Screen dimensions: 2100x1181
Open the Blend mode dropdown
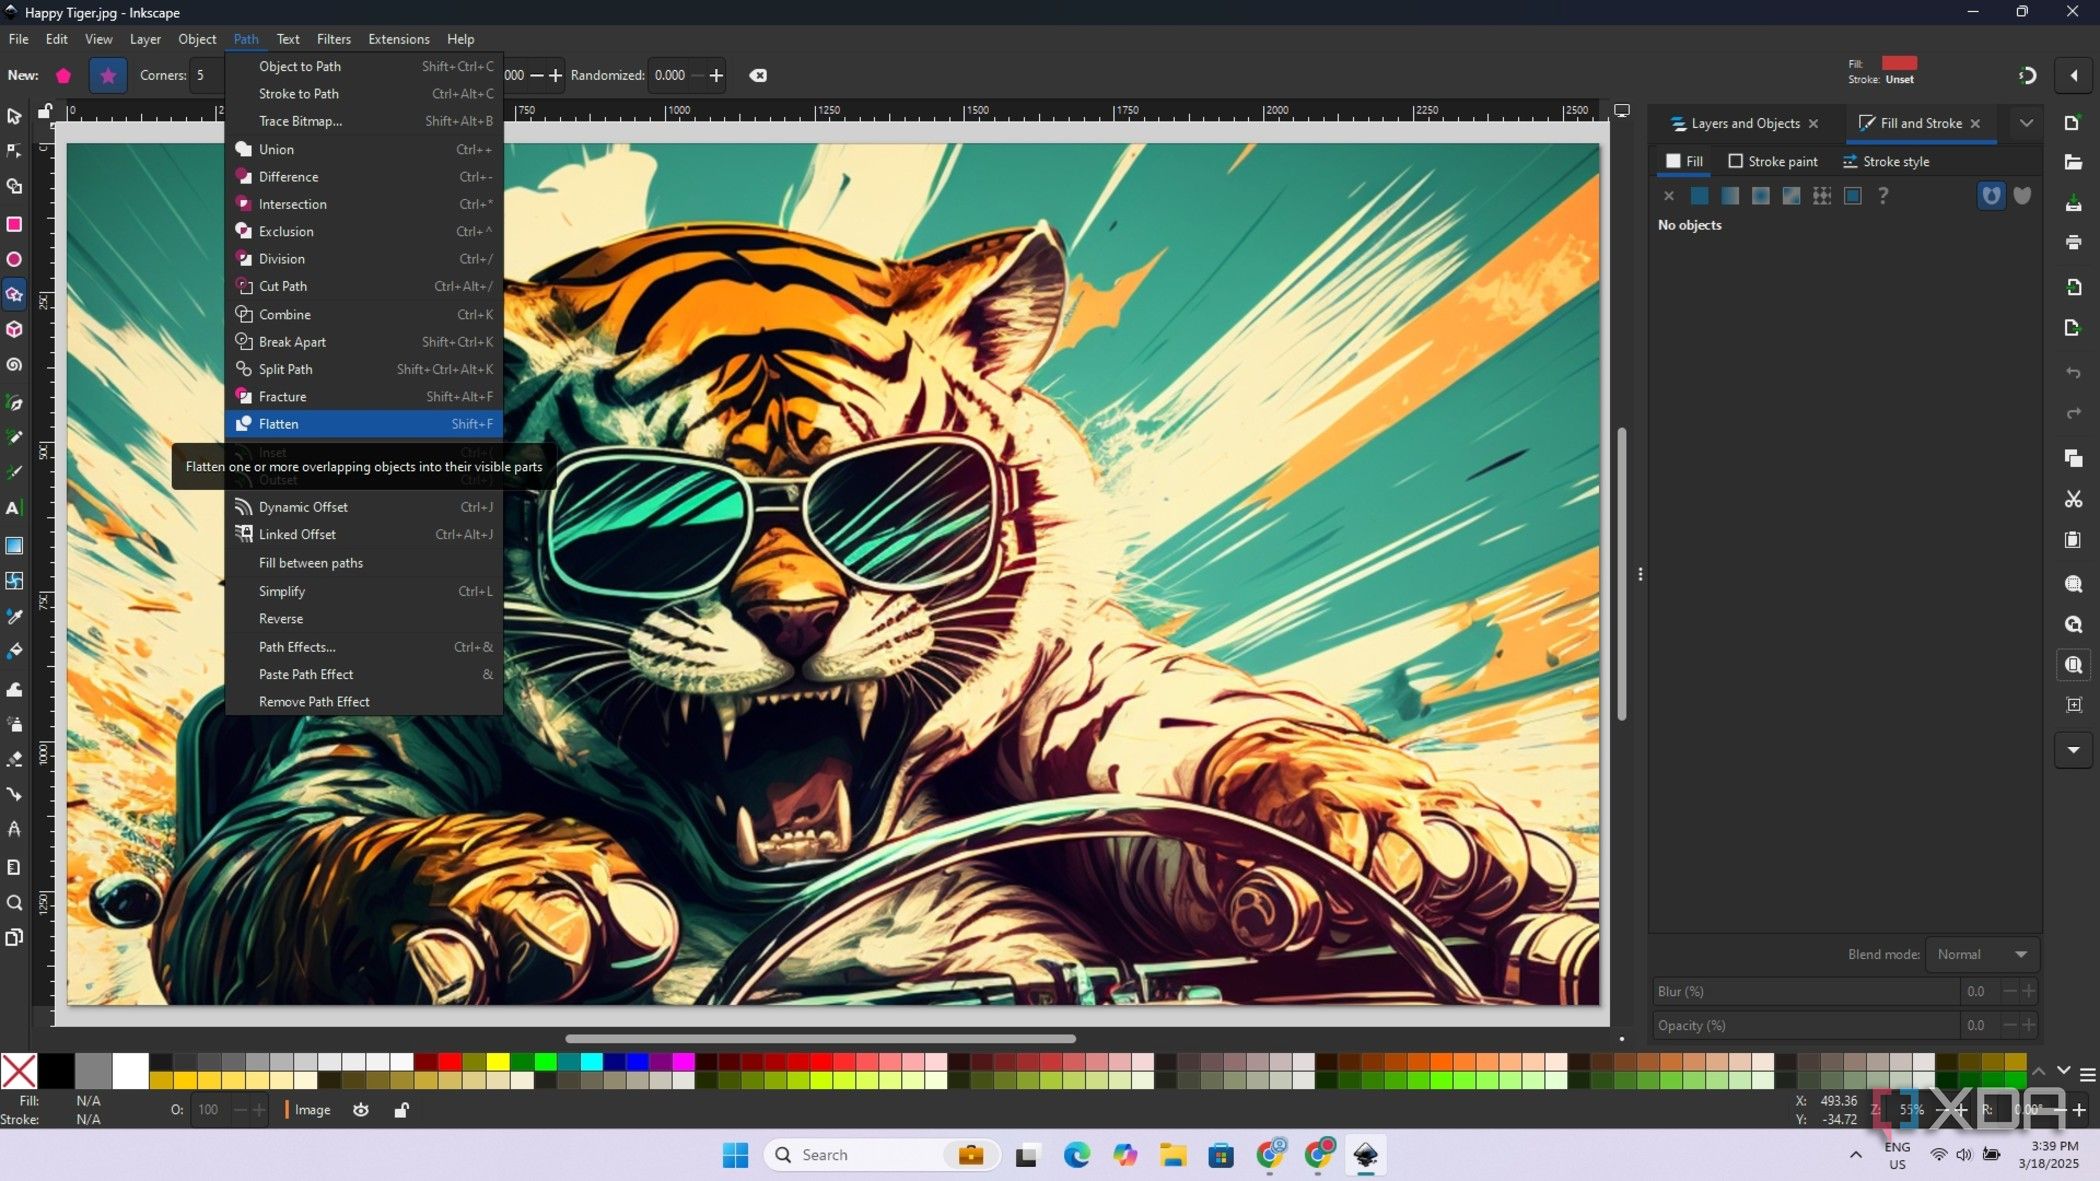(x=1982, y=954)
